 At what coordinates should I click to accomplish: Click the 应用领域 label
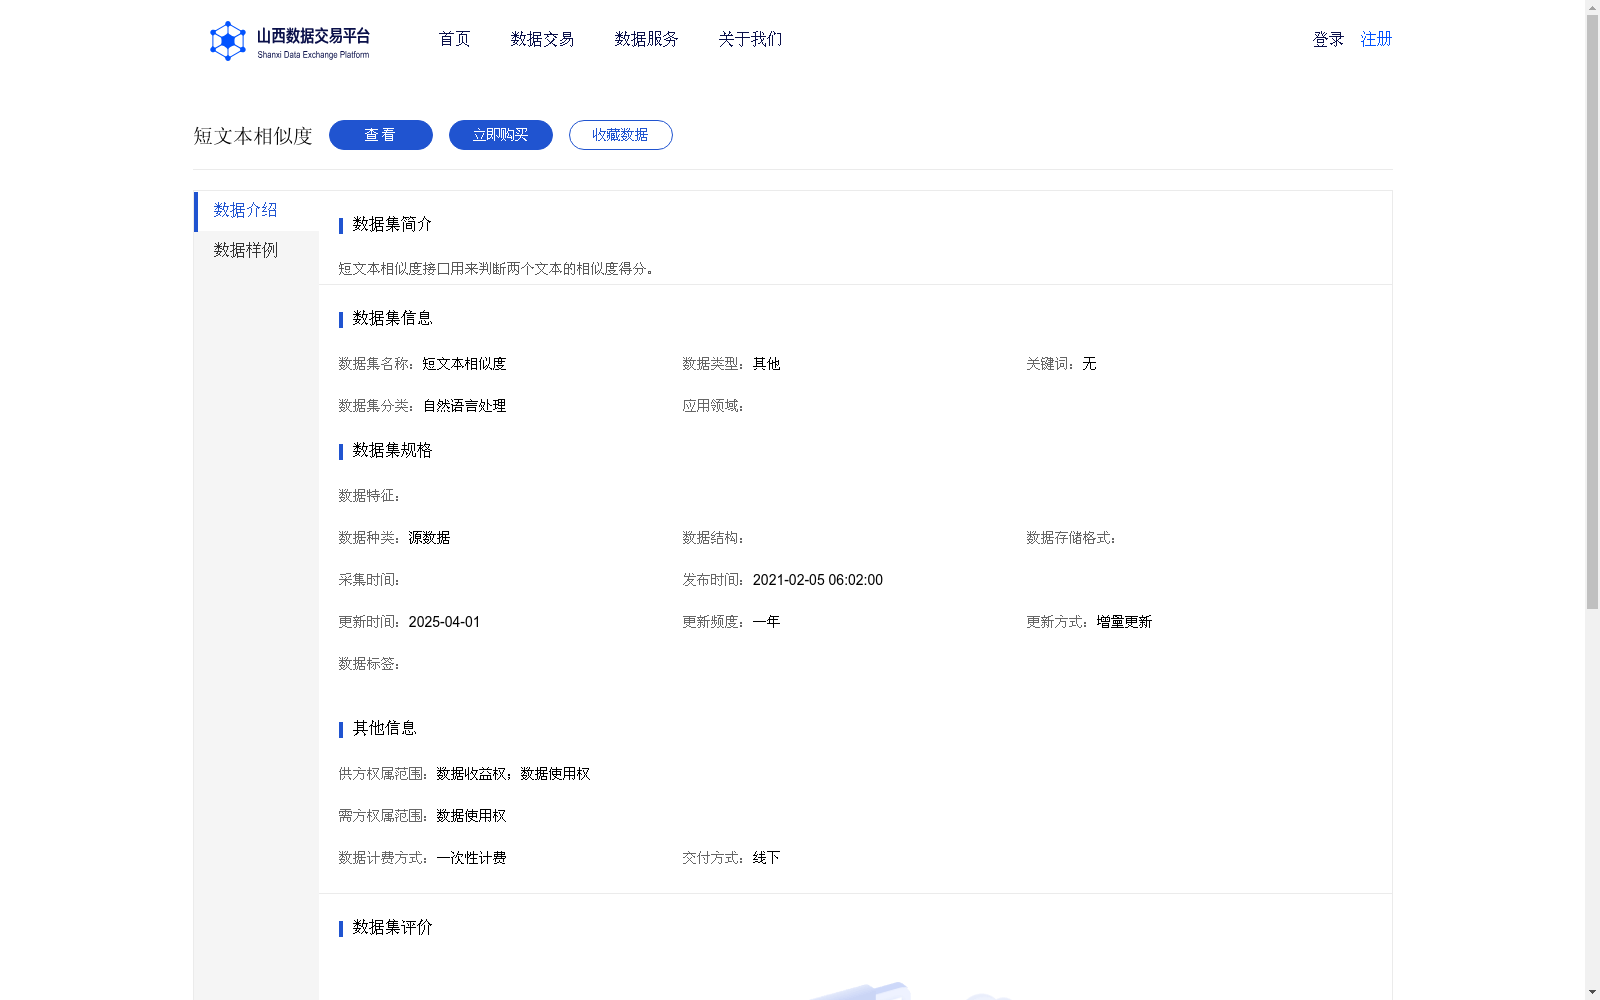click(x=713, y=406)
